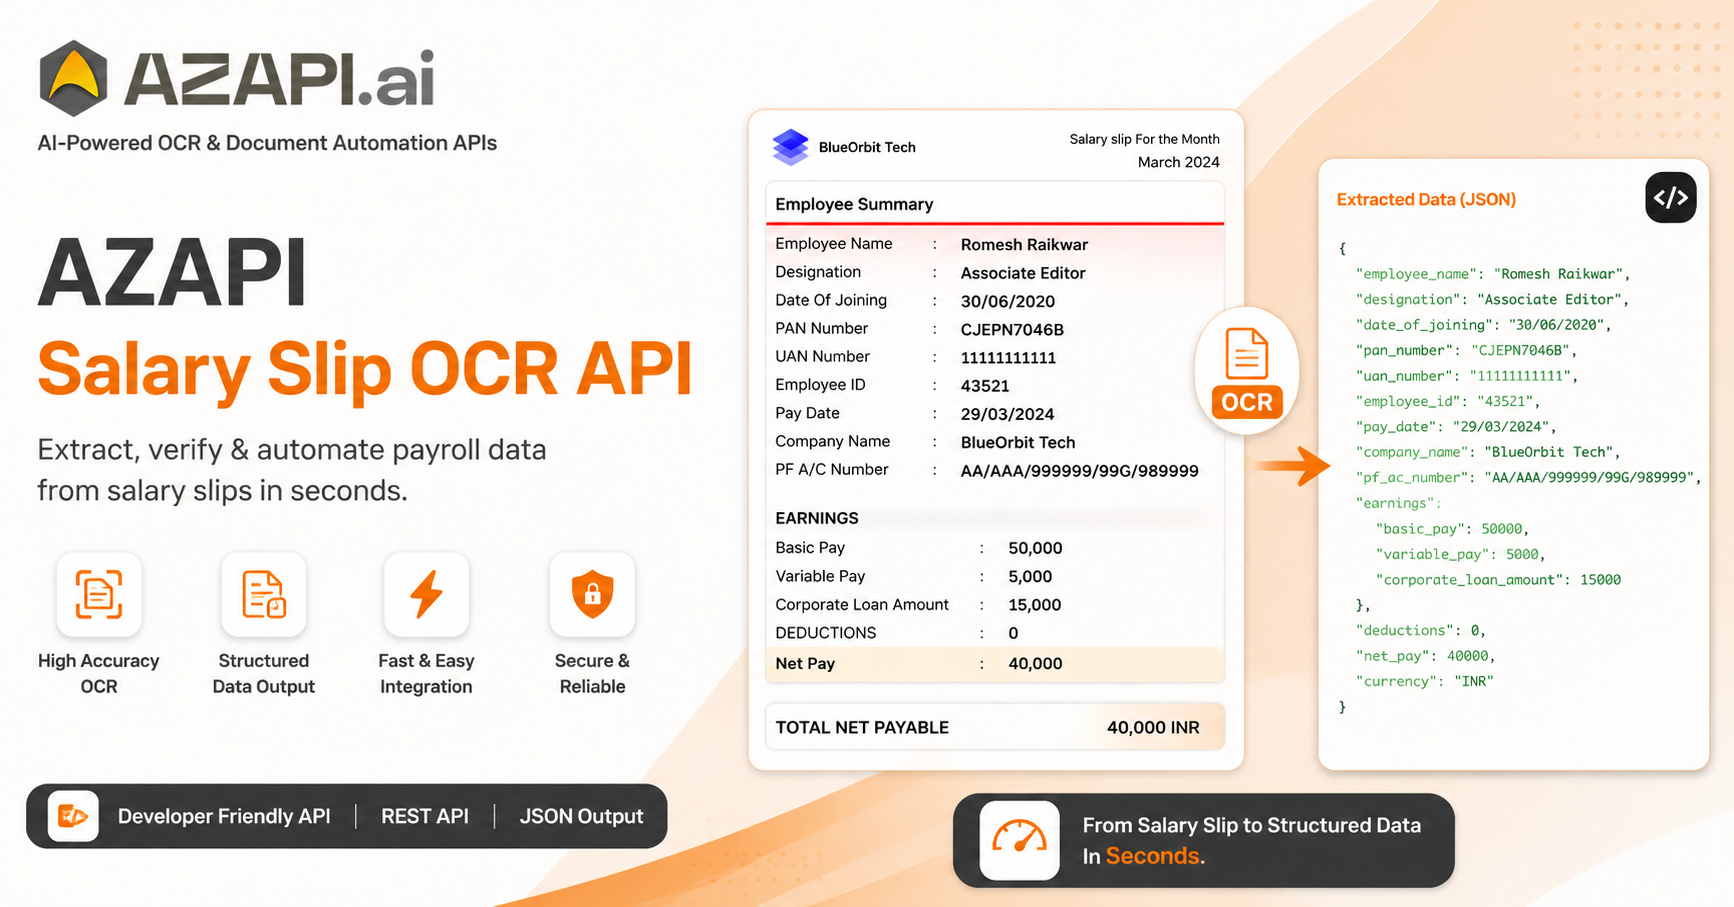
Task: Click the "pan_number" JSON line
Action: [x=1467, y=350]
